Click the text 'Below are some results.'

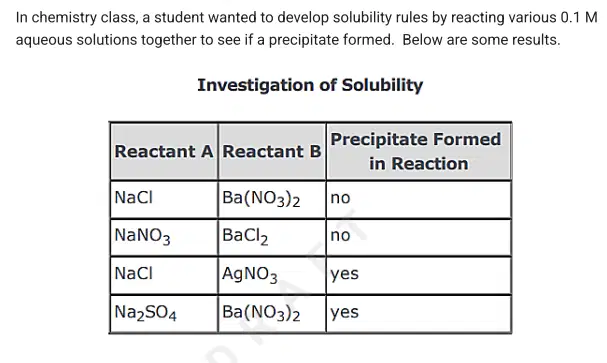(481, 40)
